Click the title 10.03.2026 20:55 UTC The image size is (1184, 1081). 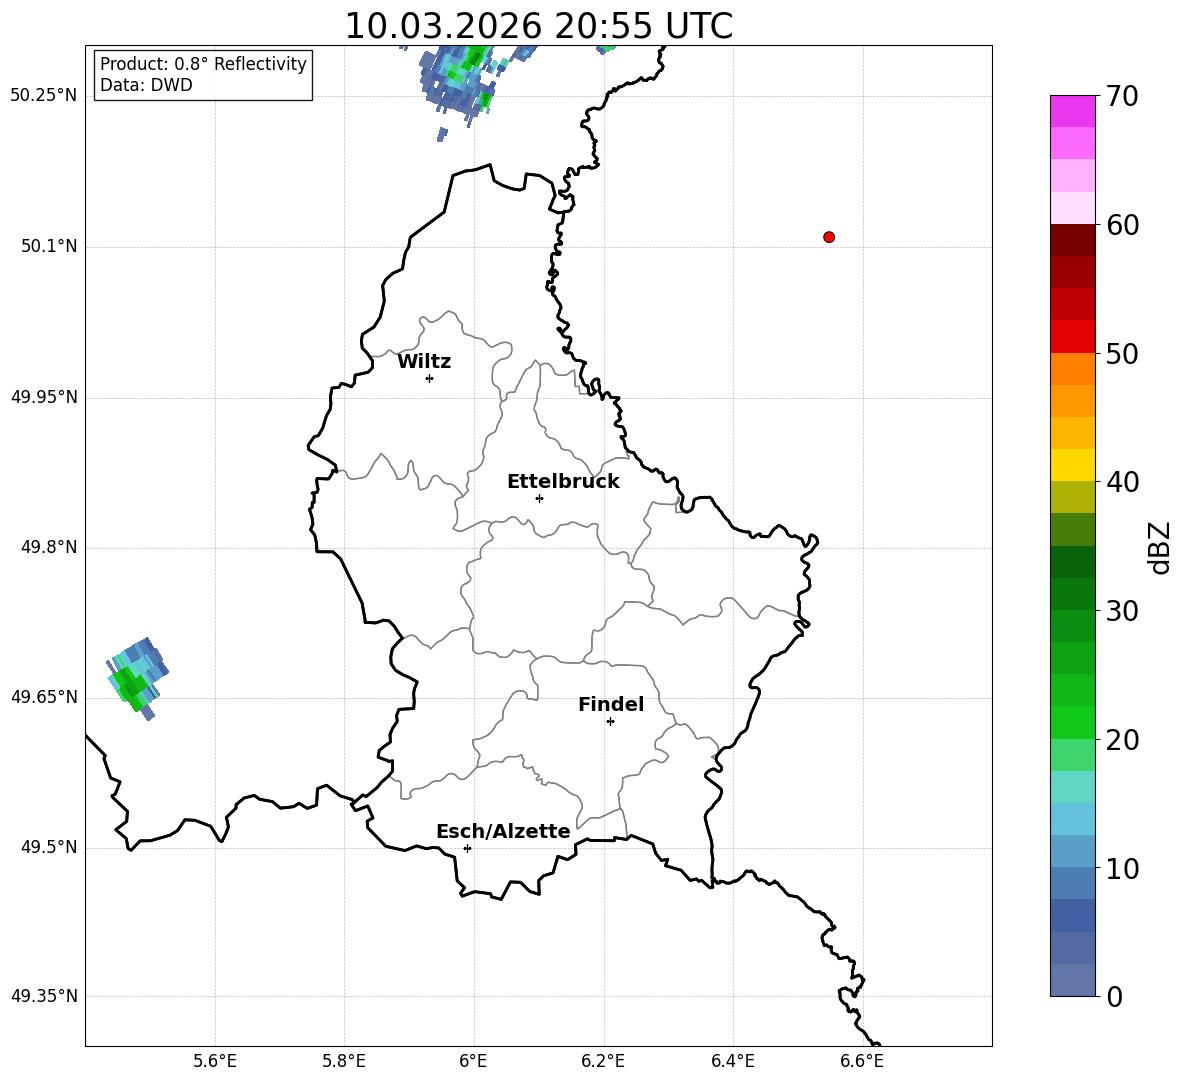point(539,26)
